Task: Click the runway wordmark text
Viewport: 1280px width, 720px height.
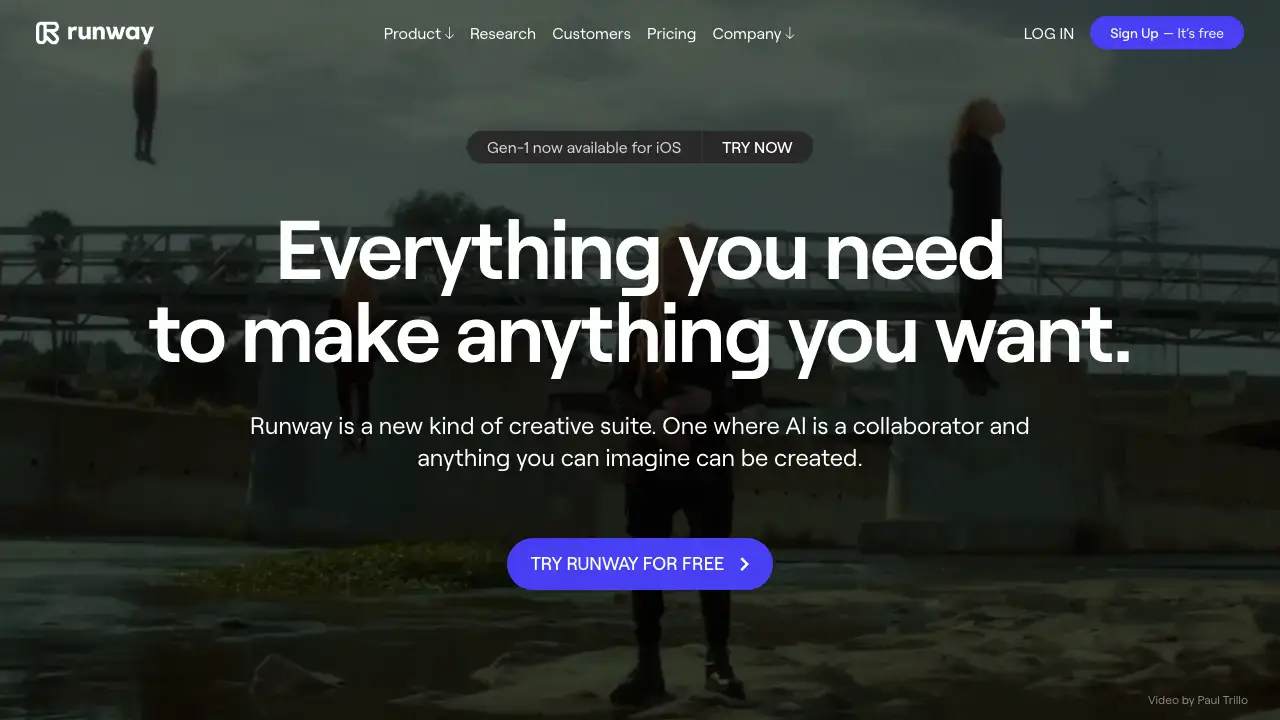Action: click(x=110, y=34)
